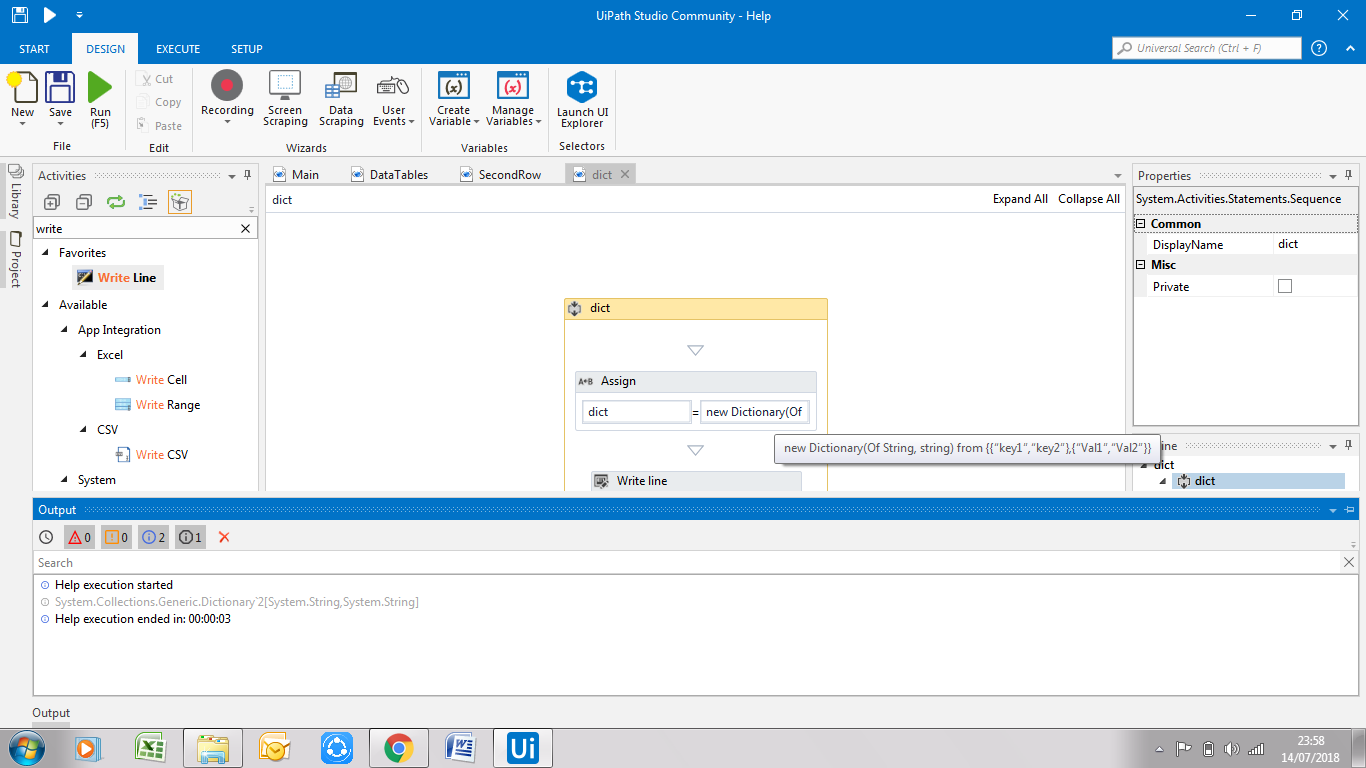The width and height of the screenshot is (1366, 768).
Task: Launch the Data Scraping wizard
Action: 341,99
